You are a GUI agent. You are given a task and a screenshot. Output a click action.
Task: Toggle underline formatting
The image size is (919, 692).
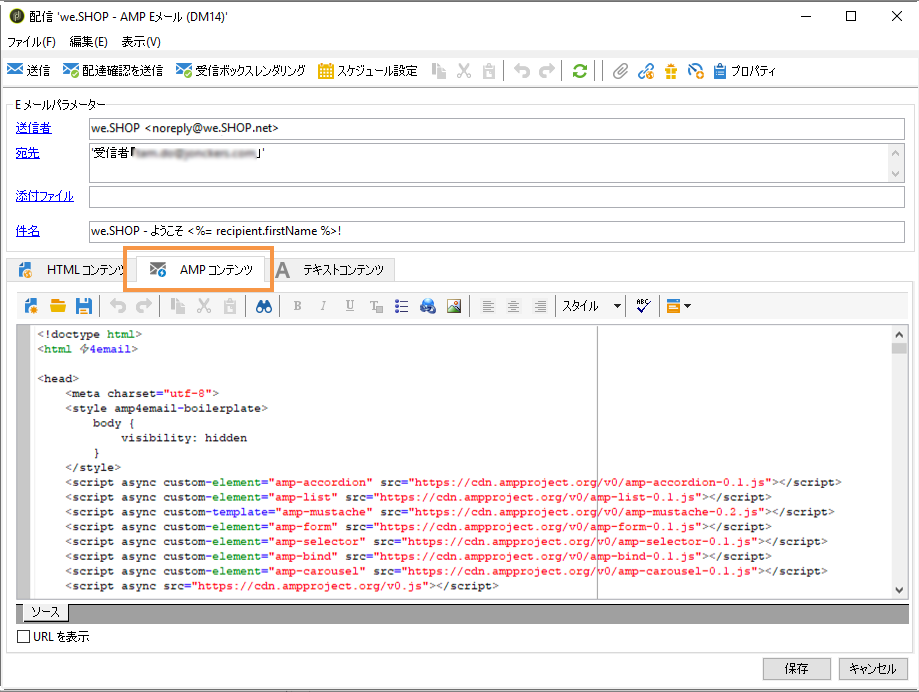tap(350, 305)
